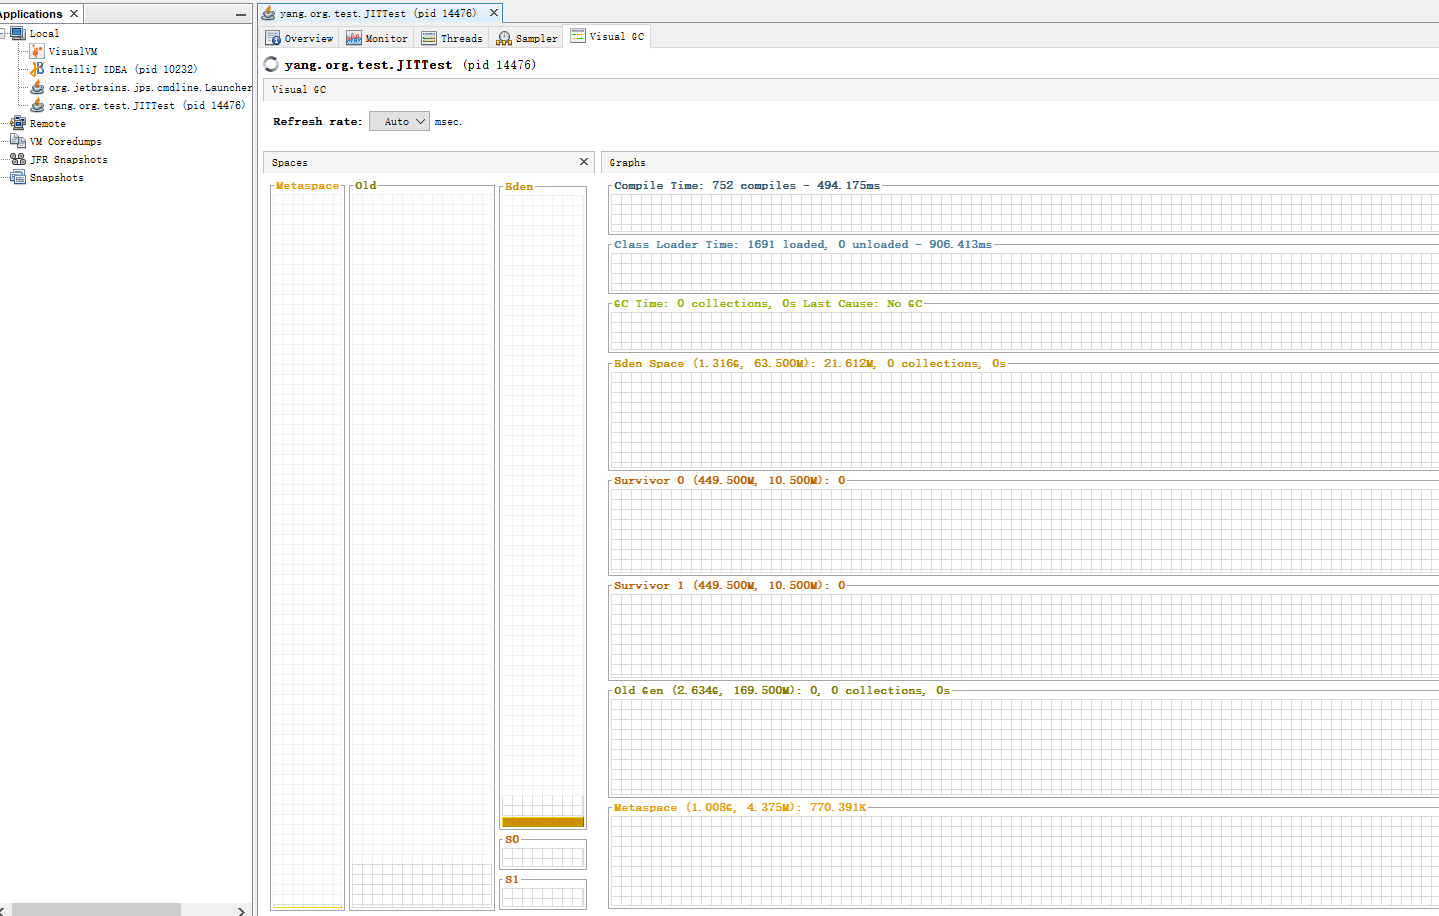Image resolution: width=1439 pixels, height=916 pixels.
Task: Select Local in applications tree
Action: 44,33
